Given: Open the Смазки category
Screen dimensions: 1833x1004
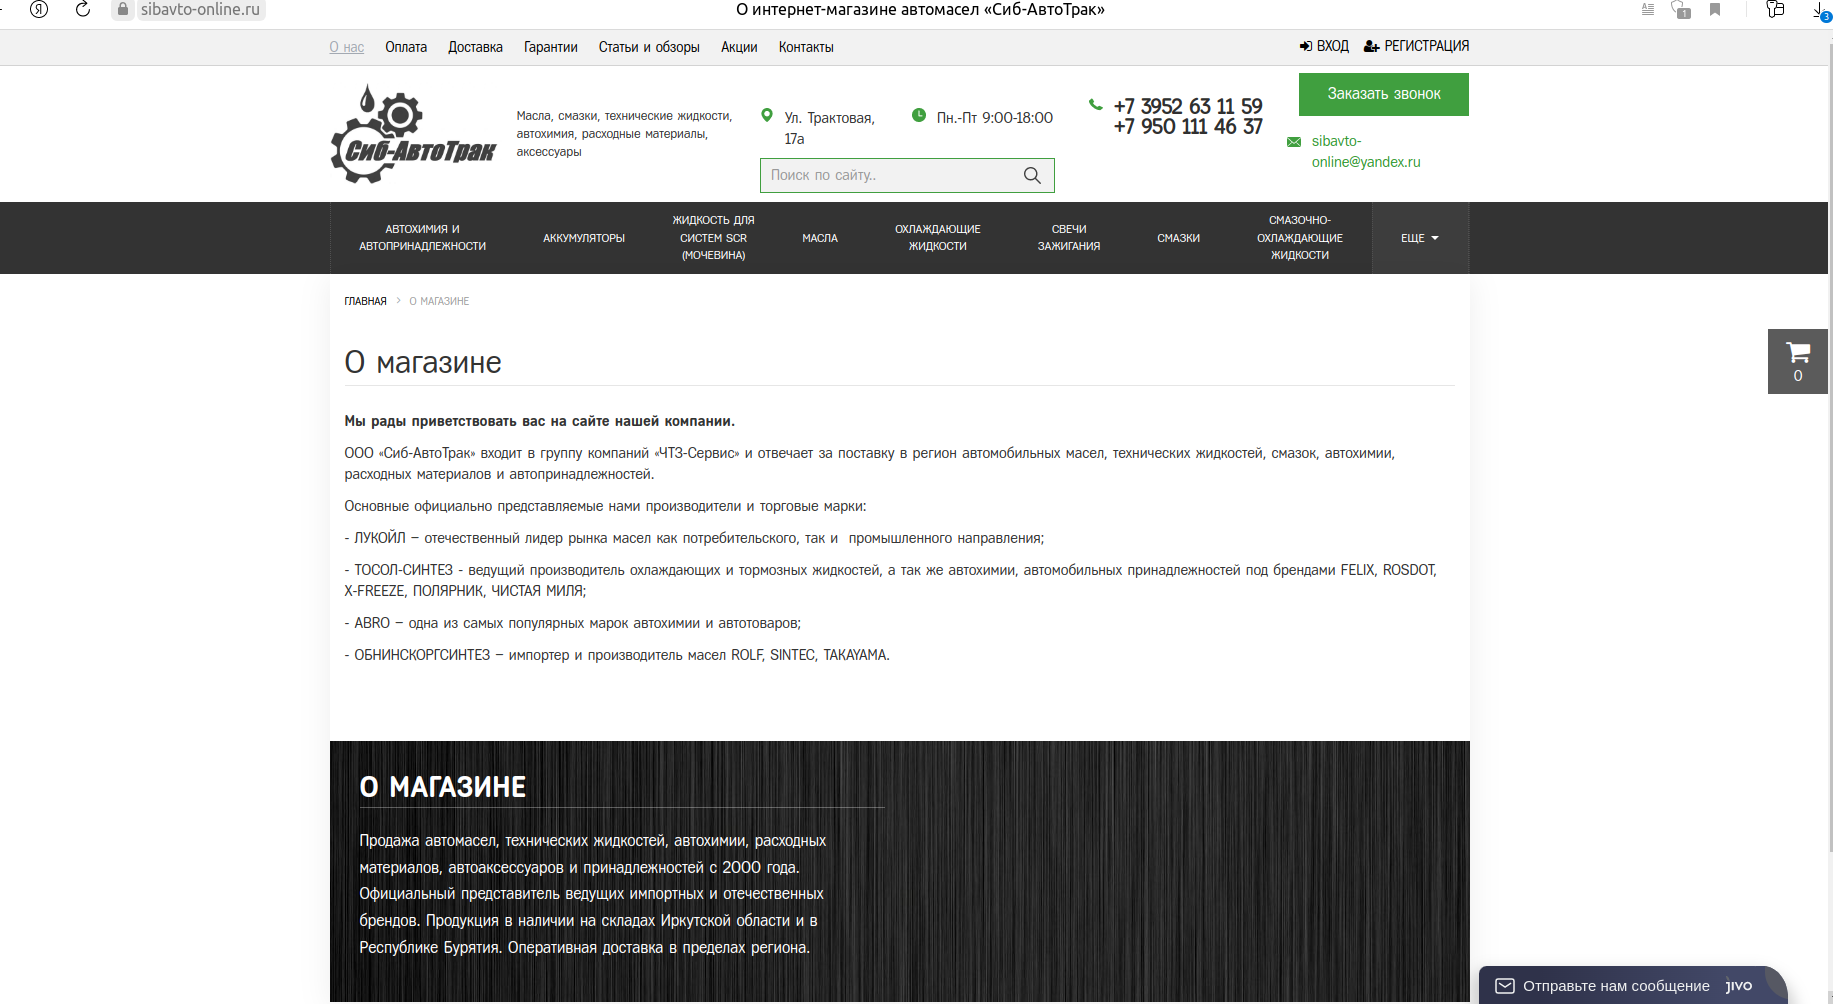Looking at the screenshot, I should 1179,238.
